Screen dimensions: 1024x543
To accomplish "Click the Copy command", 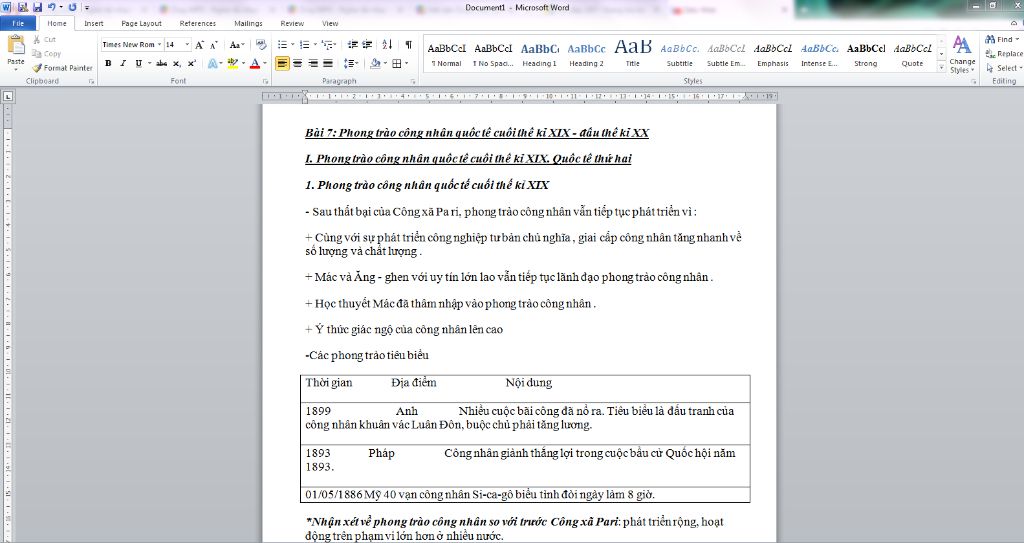I will point(46,54).
